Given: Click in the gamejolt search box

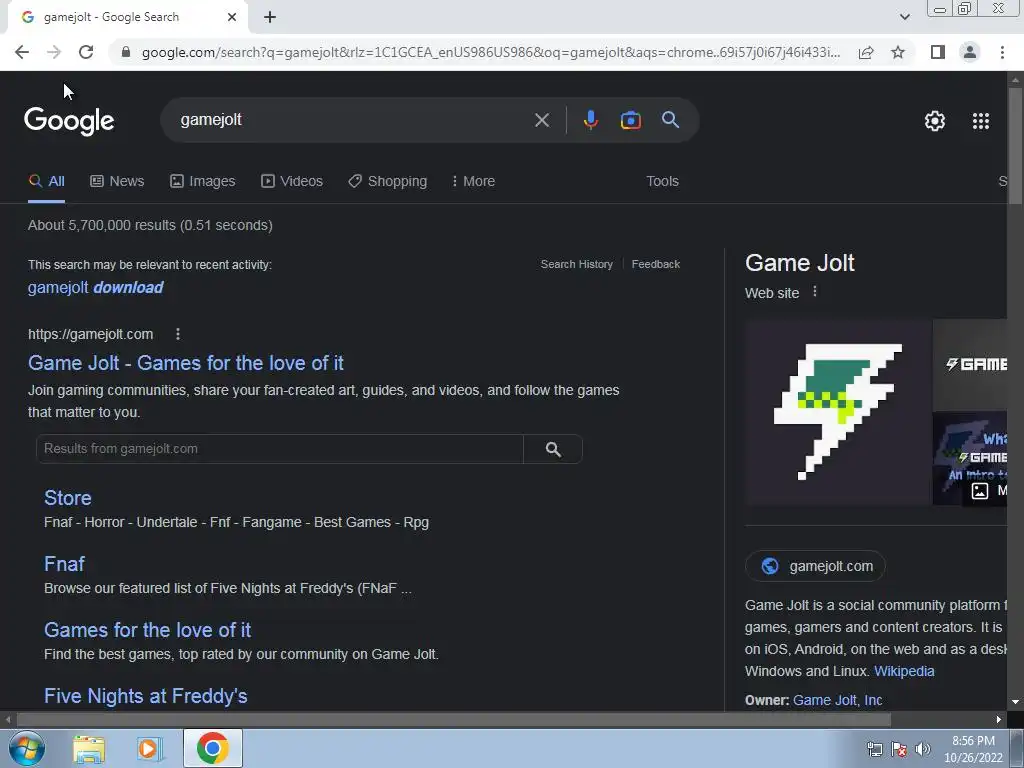Looking at the screenshot, I should point(353,120).
